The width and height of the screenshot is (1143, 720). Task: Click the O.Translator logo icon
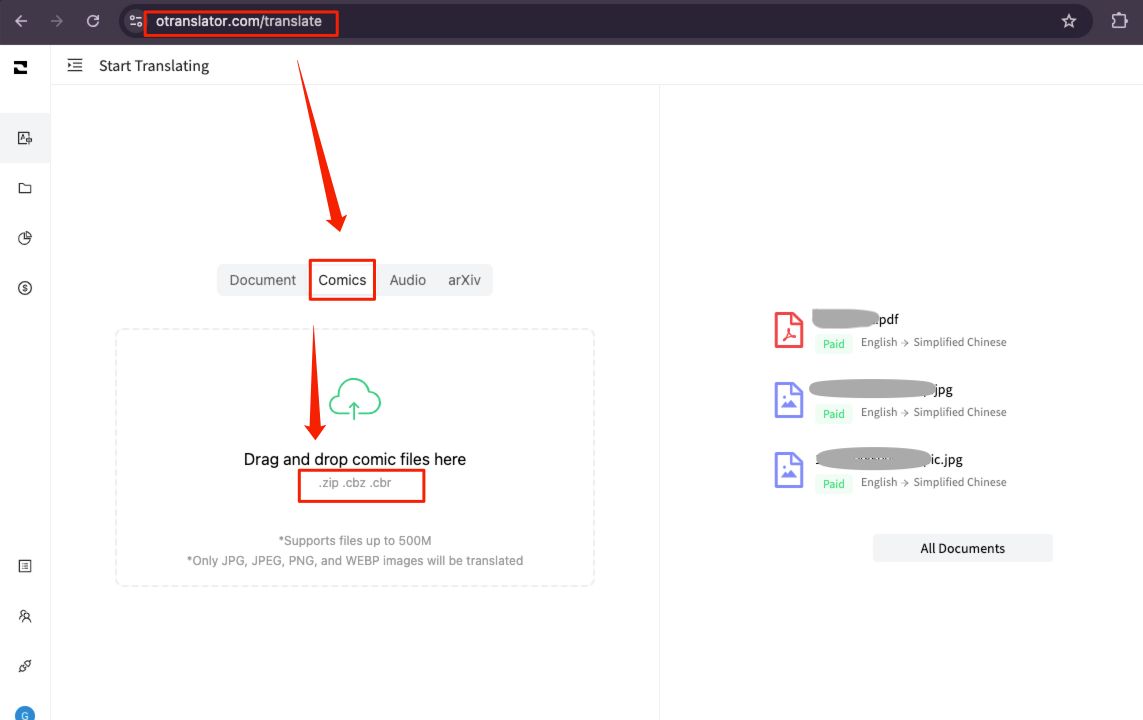click(x=20, y=67)
